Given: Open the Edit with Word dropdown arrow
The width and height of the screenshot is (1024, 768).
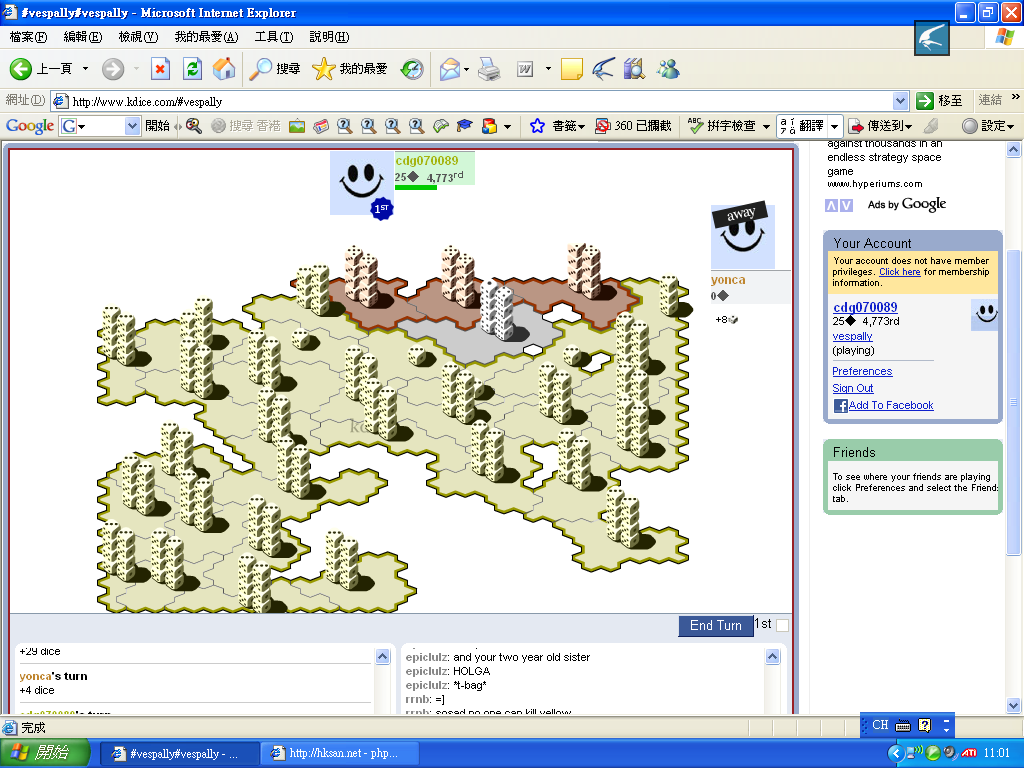Looking at the screenshot, I should coord(548,69).
